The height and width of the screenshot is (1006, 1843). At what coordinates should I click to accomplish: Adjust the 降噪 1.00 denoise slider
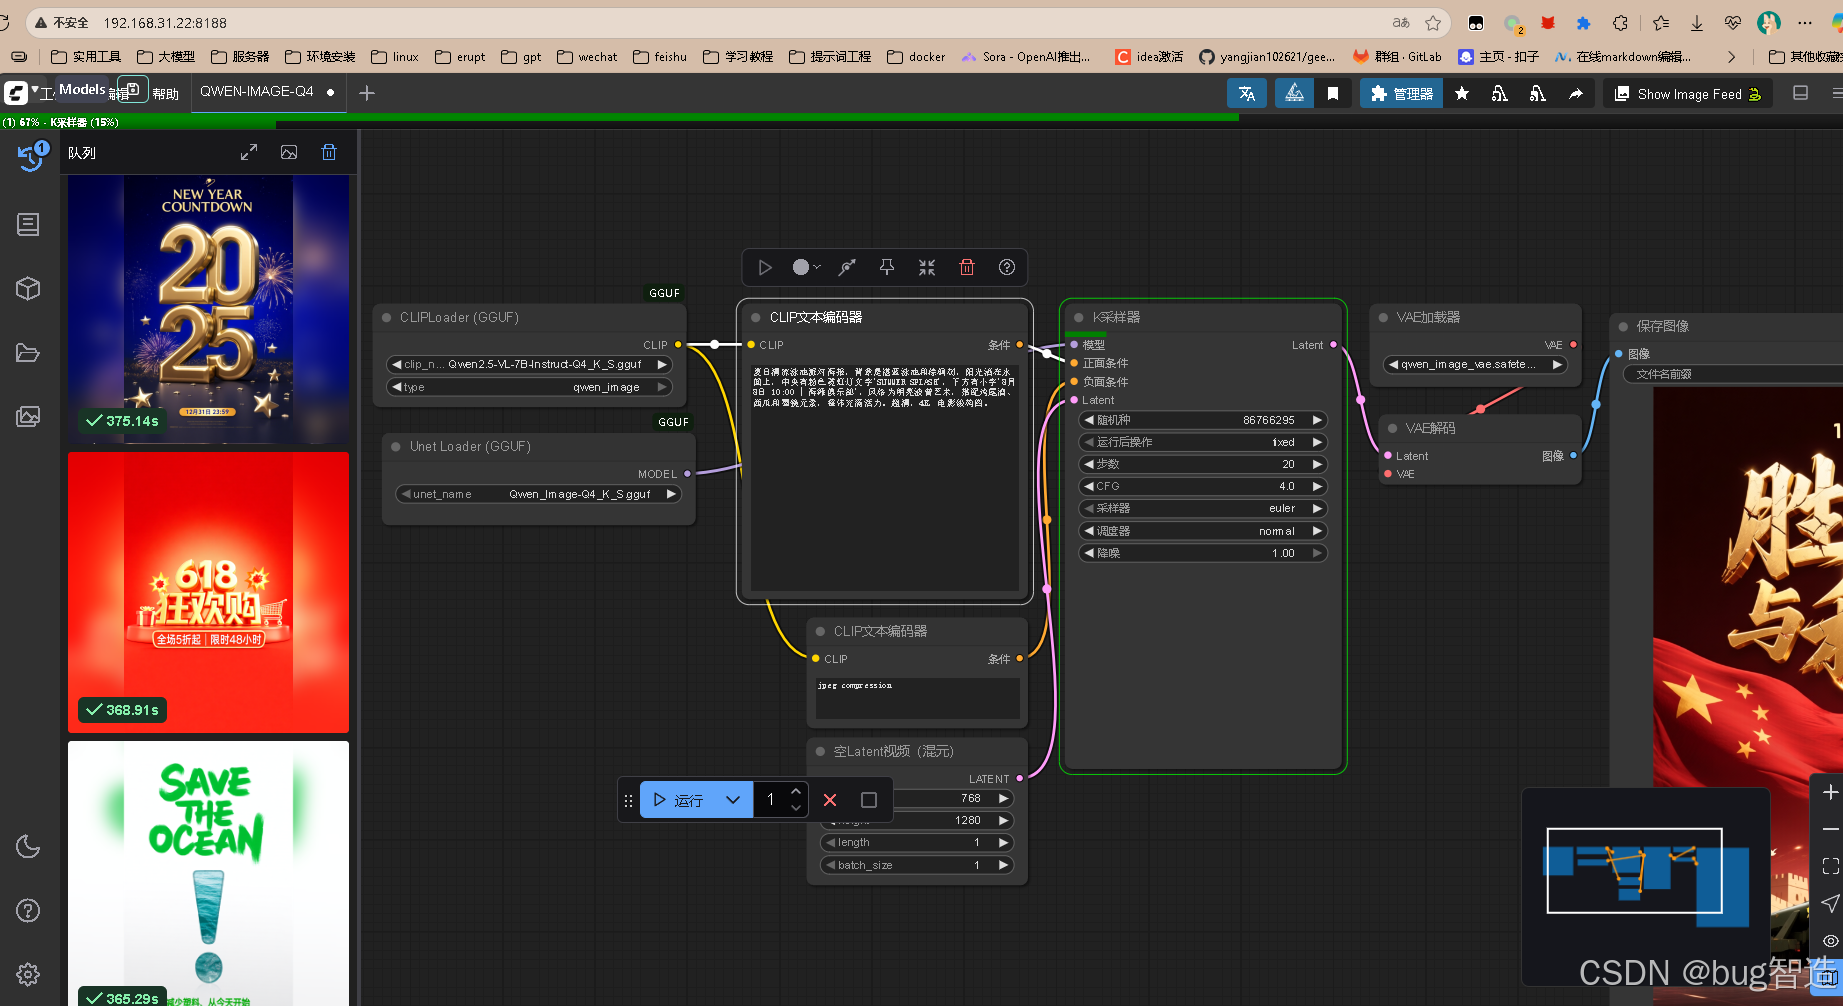pyautogui.click(x=1203, y=553)
